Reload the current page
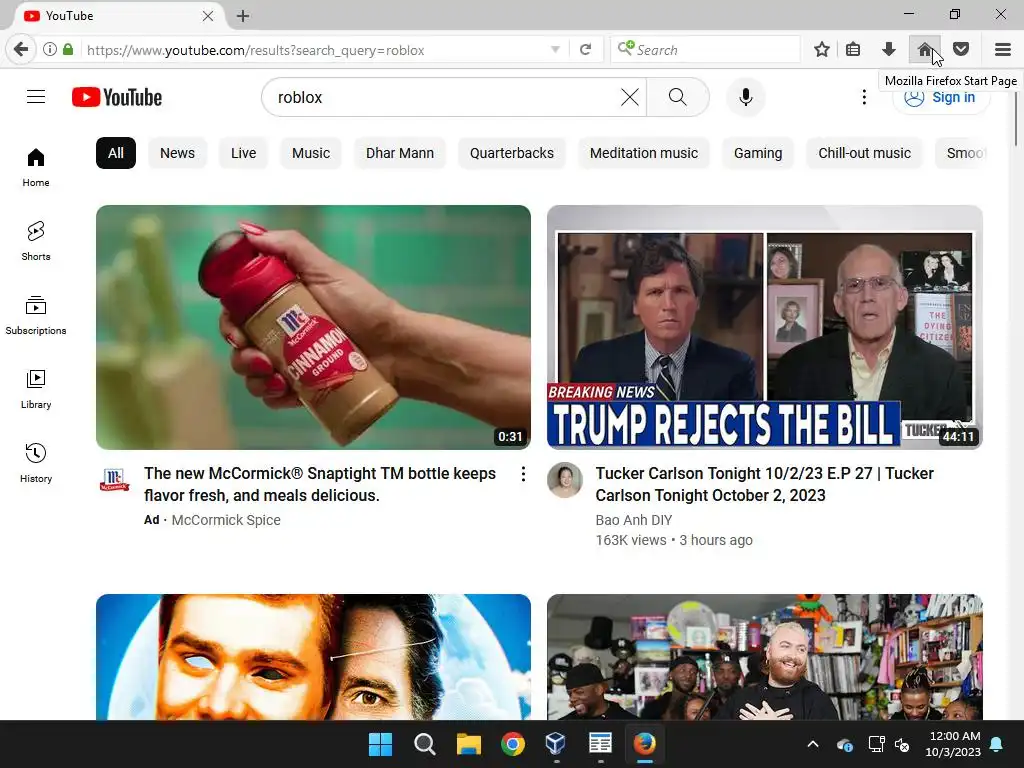Image resolution: width=1024 pixels, height=768 pixels. (586, 50)
